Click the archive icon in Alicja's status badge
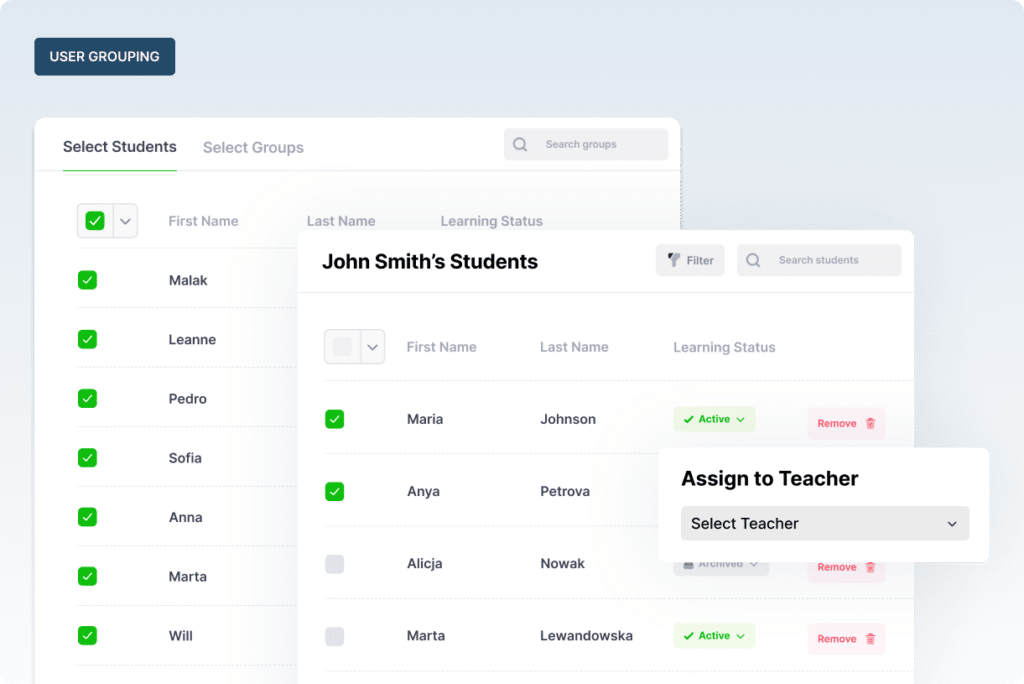The width and height of the screenshot is (1024, 684). pyautogui.click(x=688, y=564)
